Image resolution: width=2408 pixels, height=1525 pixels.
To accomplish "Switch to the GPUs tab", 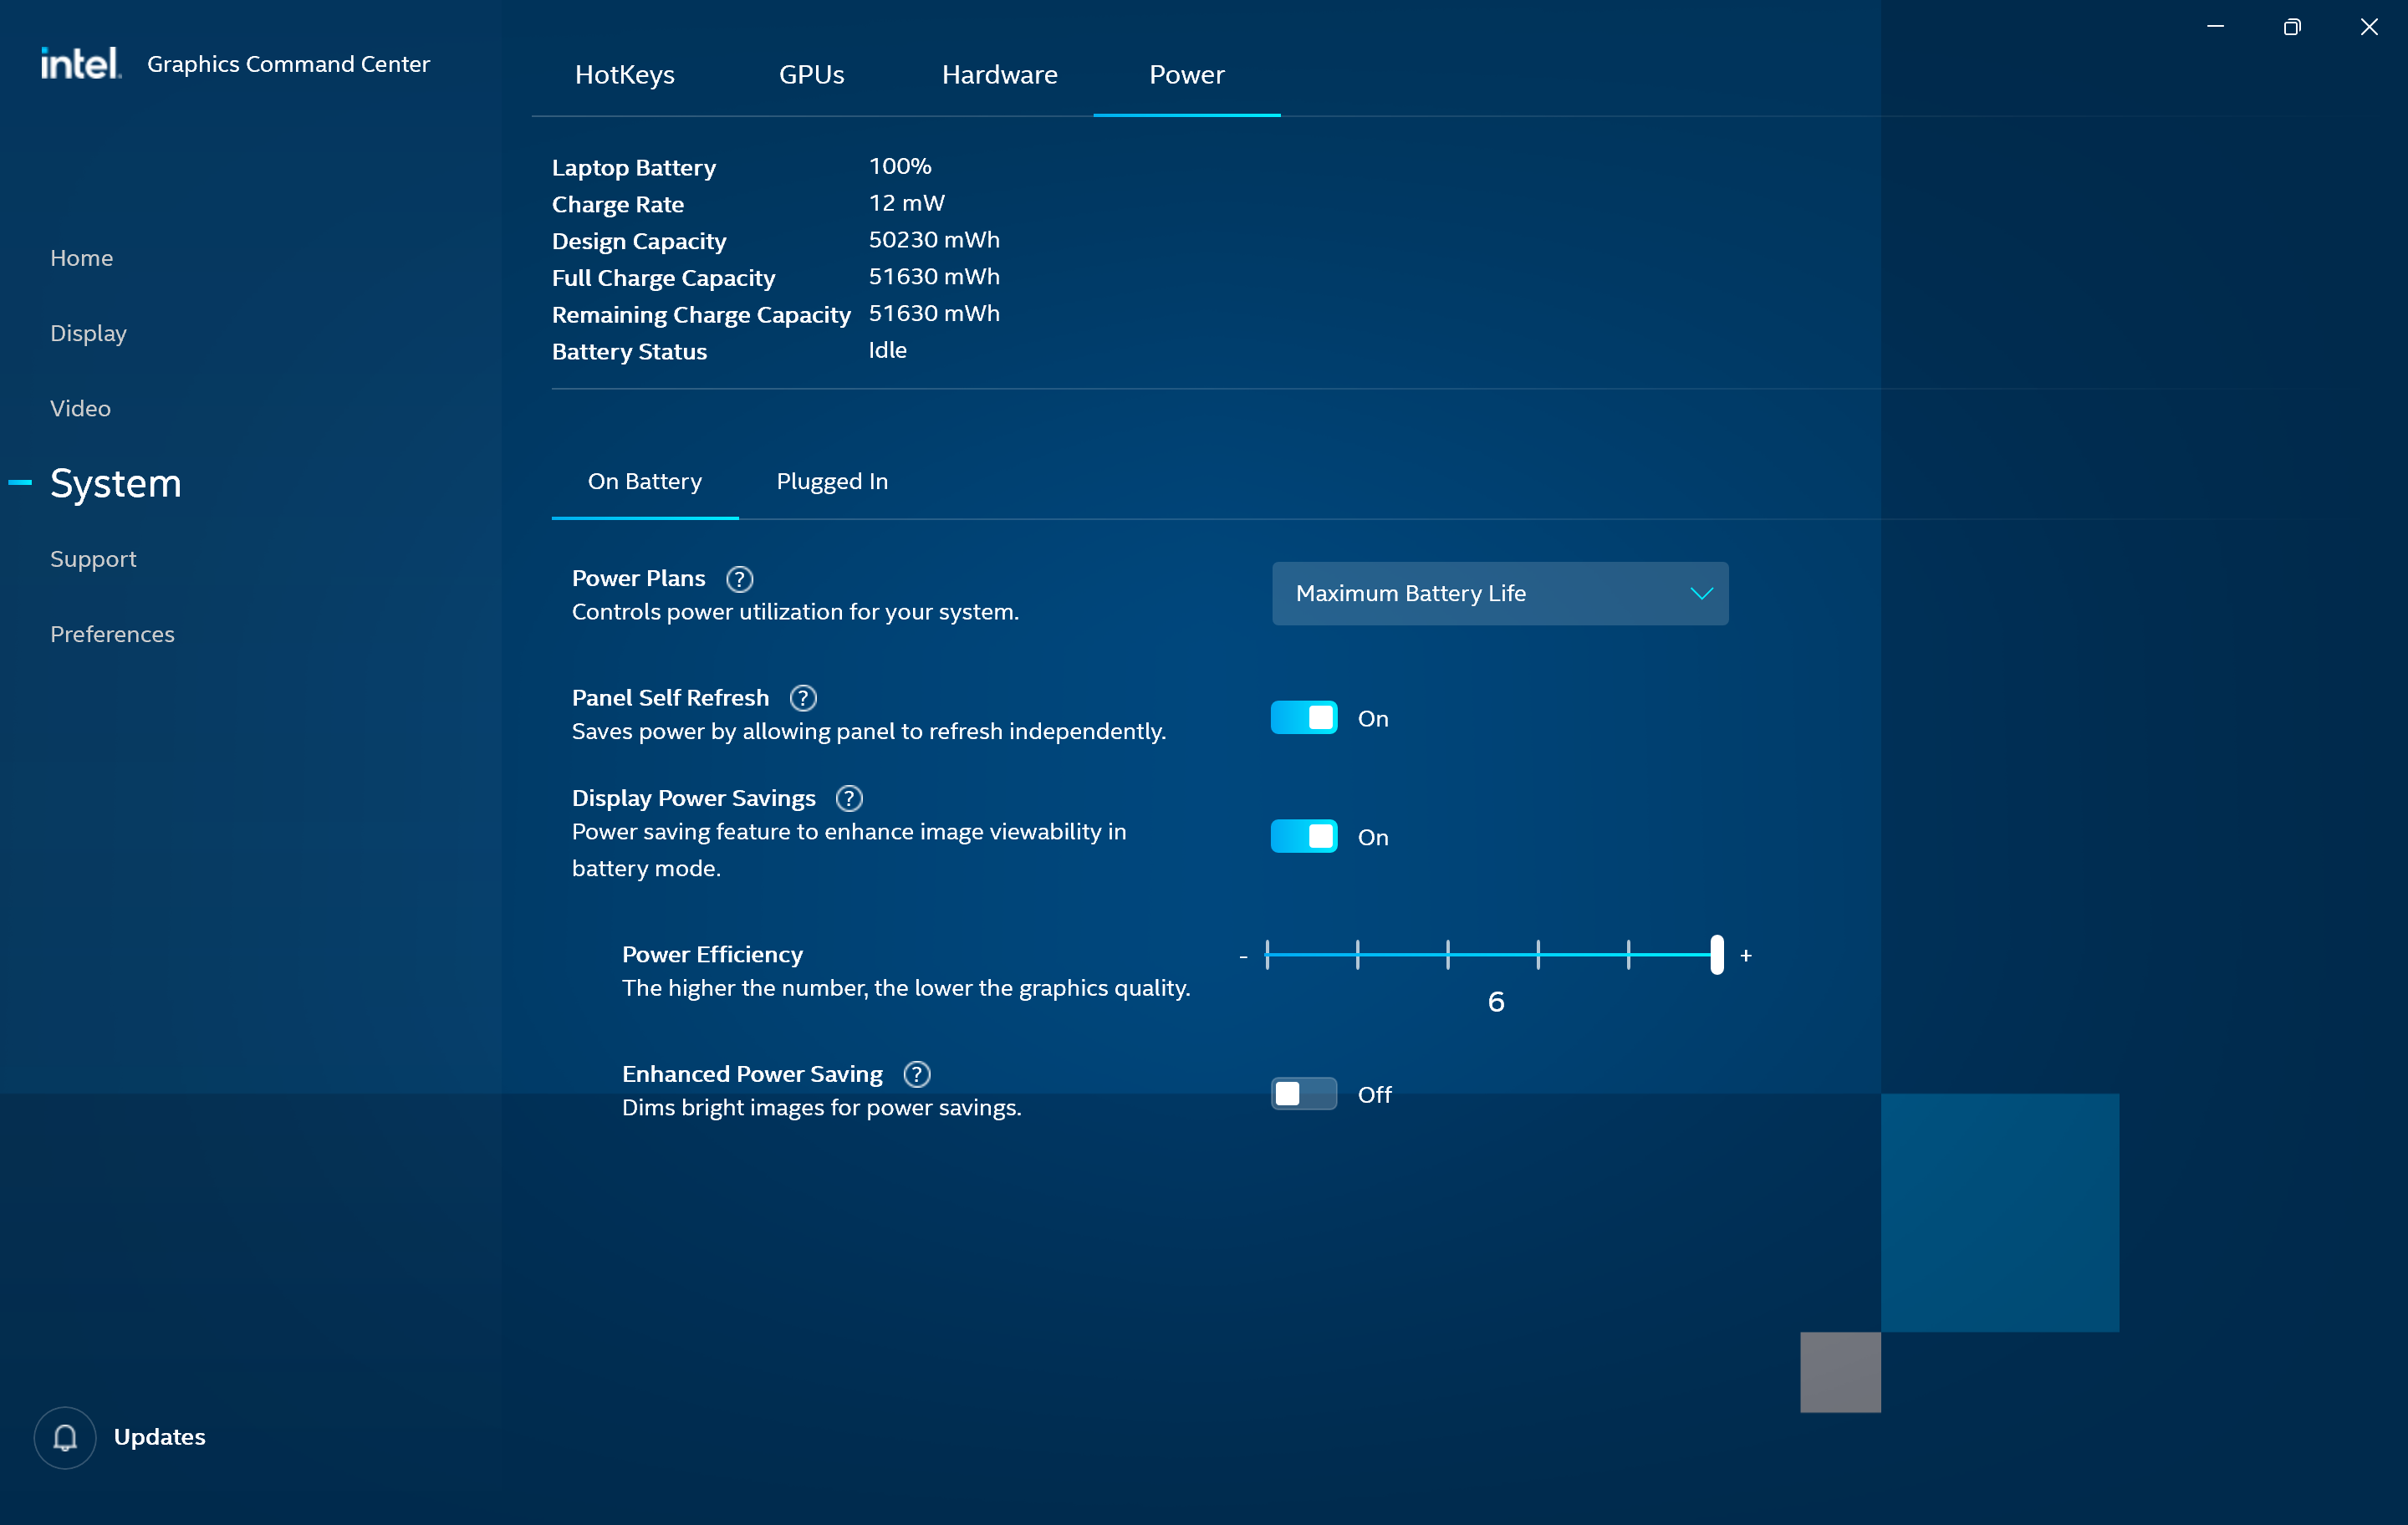I will coord(811,75).
